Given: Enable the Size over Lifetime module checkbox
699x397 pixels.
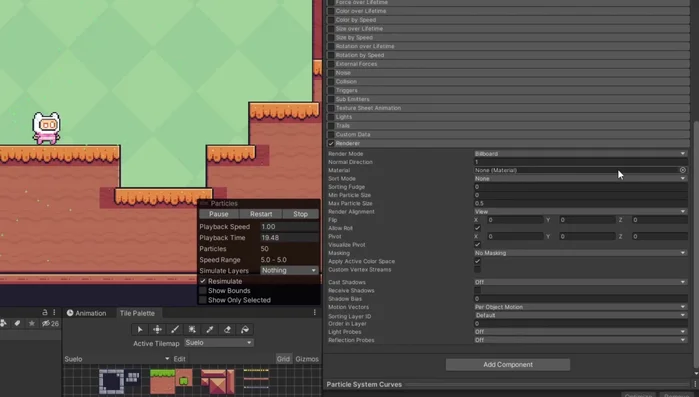Looking at the screenshot, I should coord(331,29).
